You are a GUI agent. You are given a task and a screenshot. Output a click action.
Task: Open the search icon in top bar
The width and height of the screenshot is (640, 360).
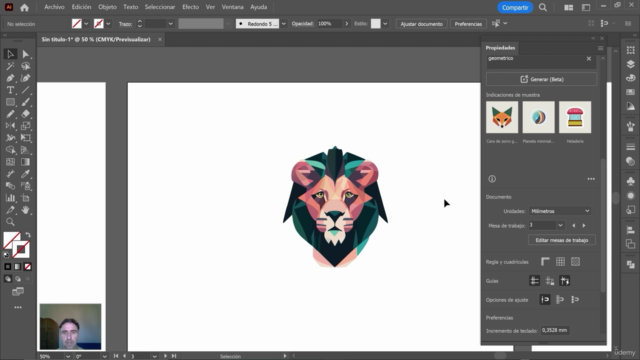tap(543, 7)
